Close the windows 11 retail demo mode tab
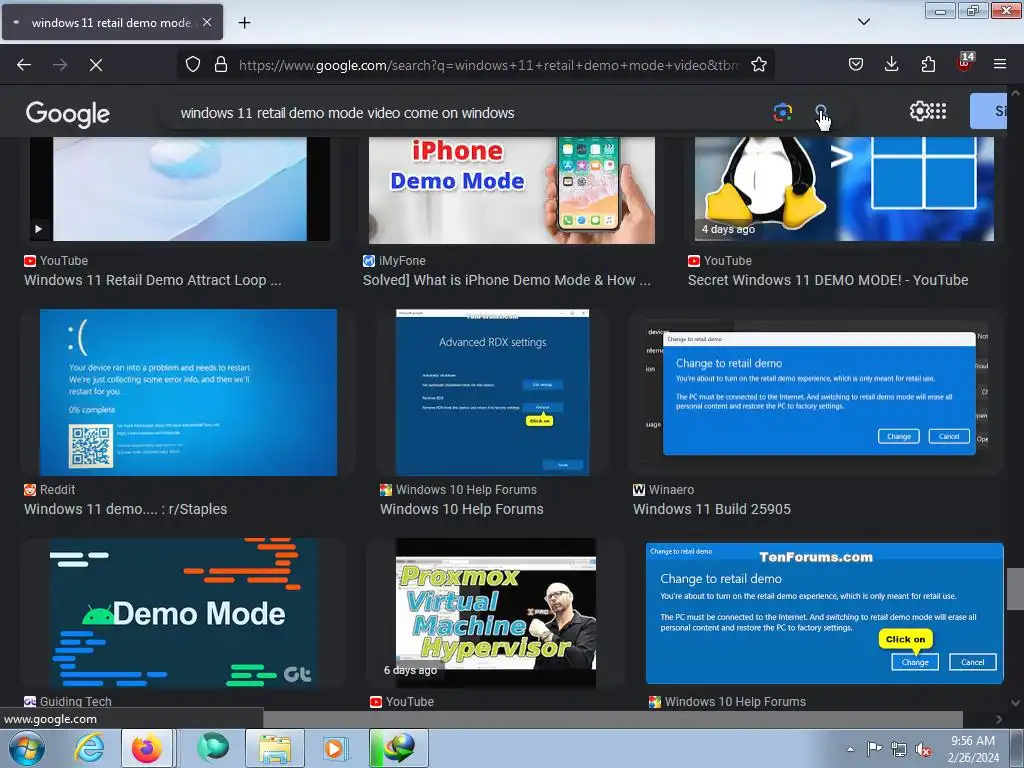Screen dimensions: 1024x768 [207, 22]
